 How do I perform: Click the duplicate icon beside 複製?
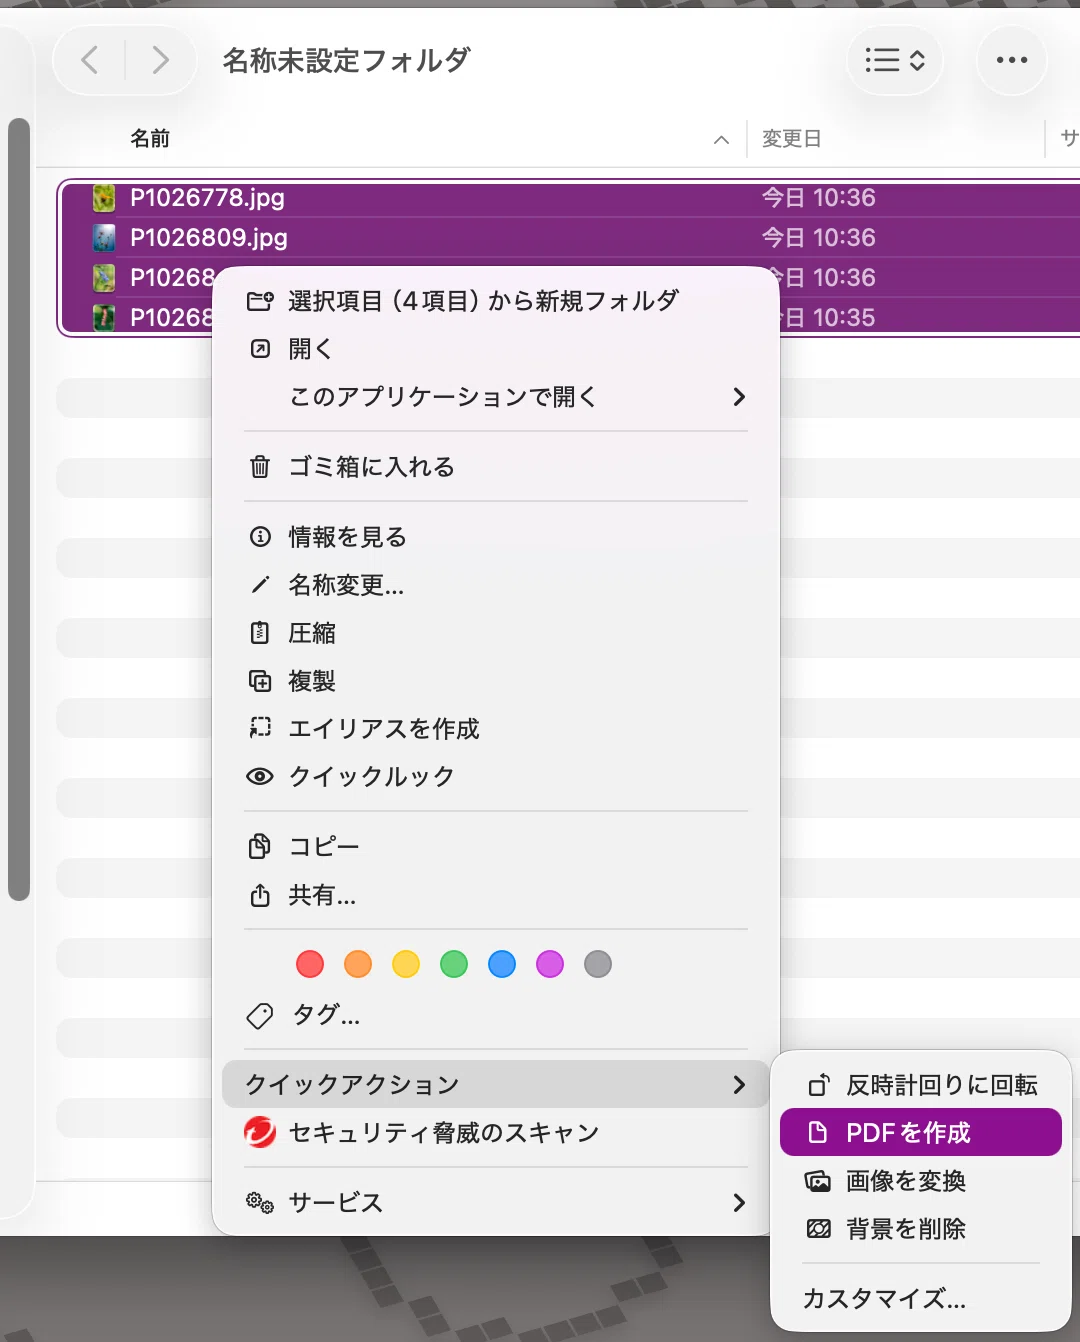260,680
